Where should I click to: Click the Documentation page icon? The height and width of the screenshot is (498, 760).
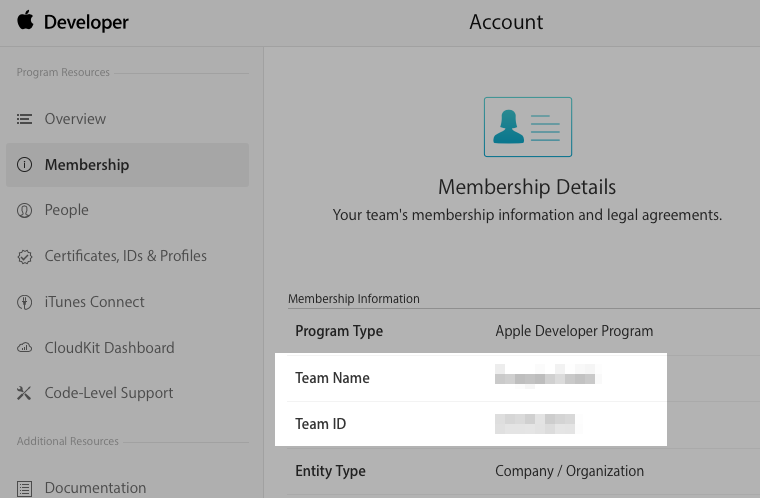24,488
